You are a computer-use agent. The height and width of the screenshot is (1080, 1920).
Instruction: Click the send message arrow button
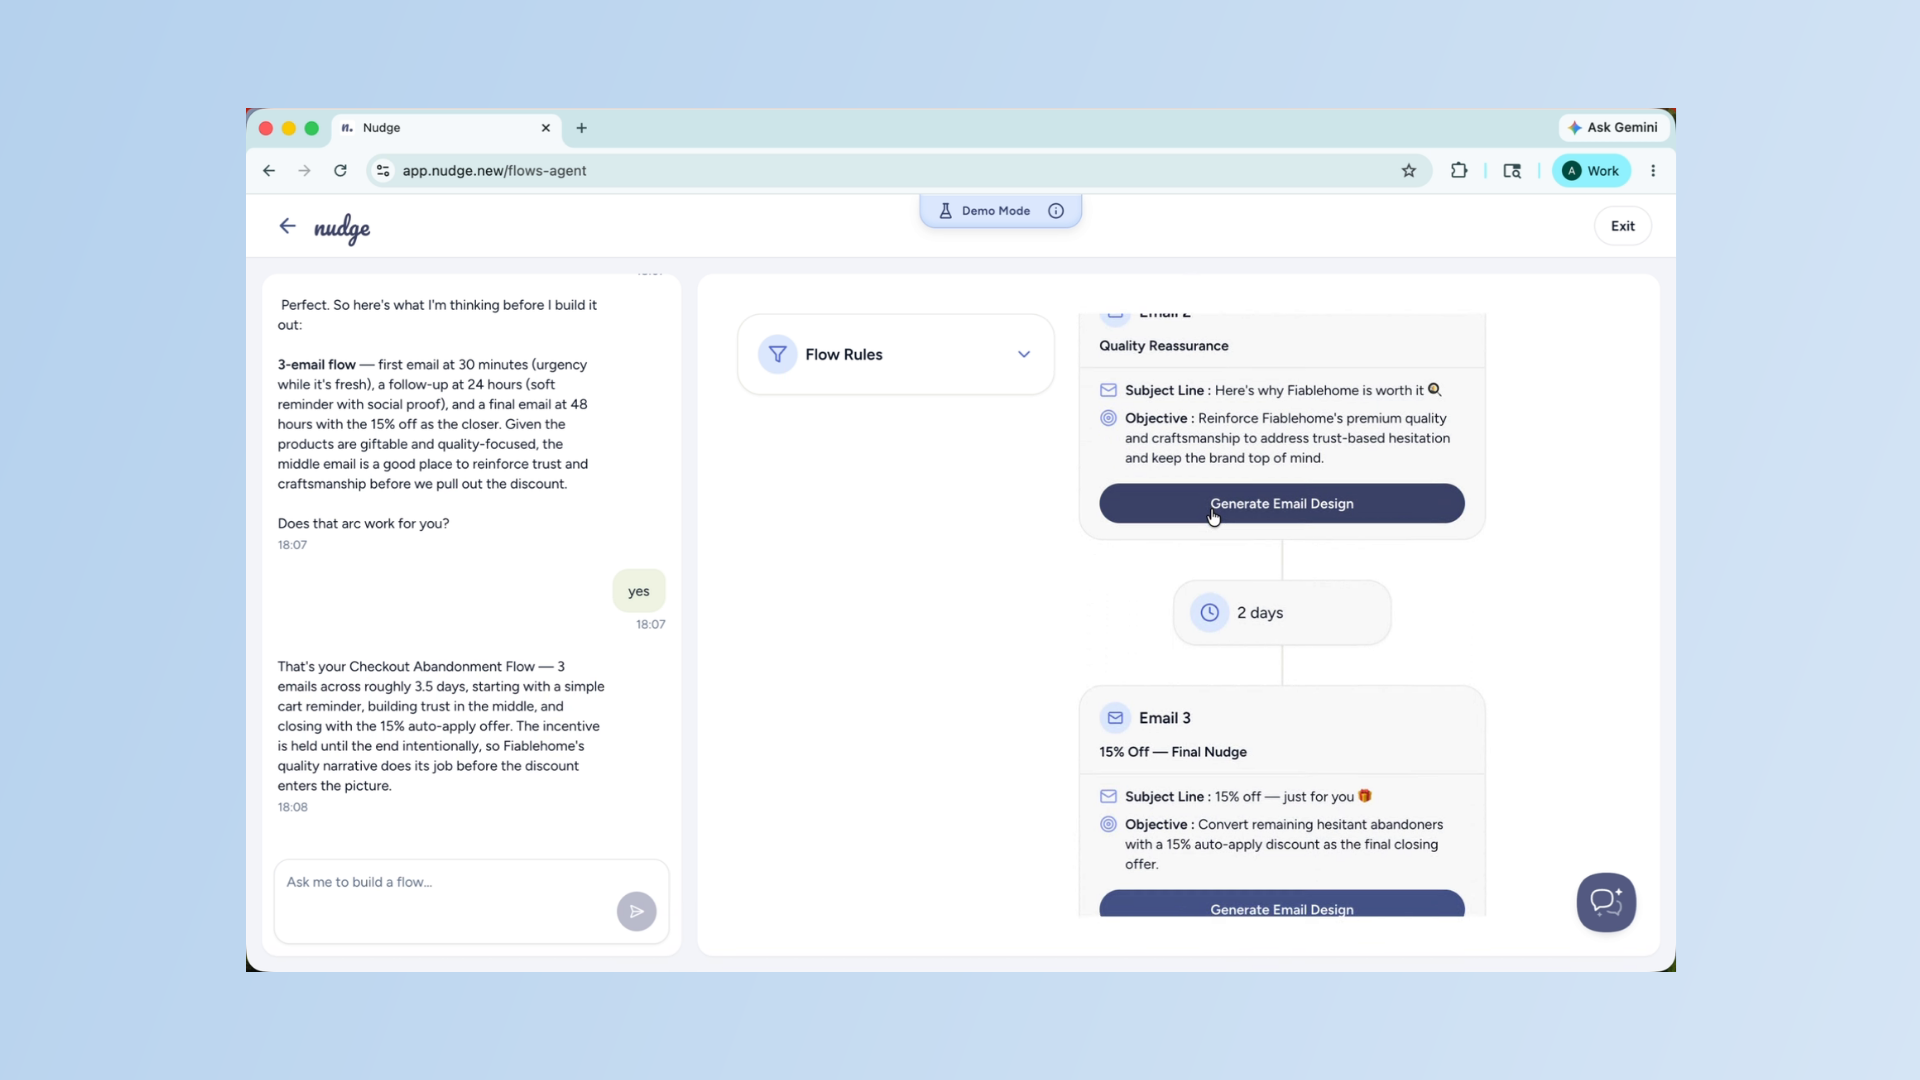[637, 911]
